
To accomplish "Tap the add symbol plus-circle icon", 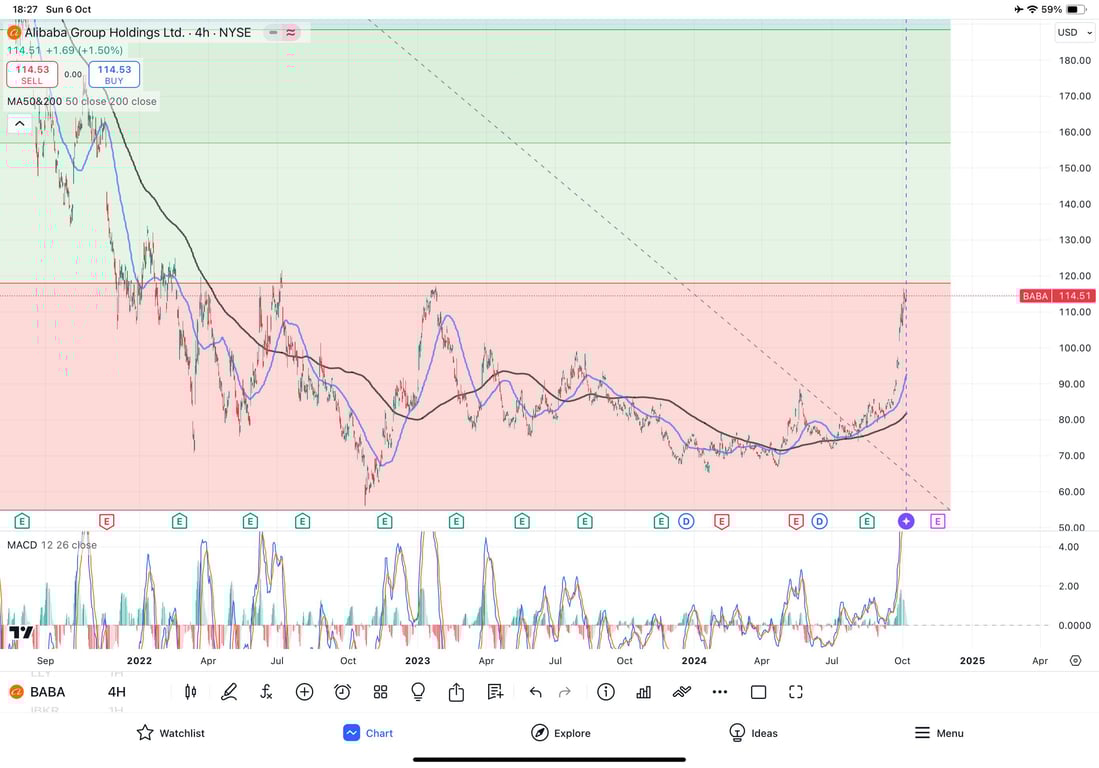I will tap(304, 692).
